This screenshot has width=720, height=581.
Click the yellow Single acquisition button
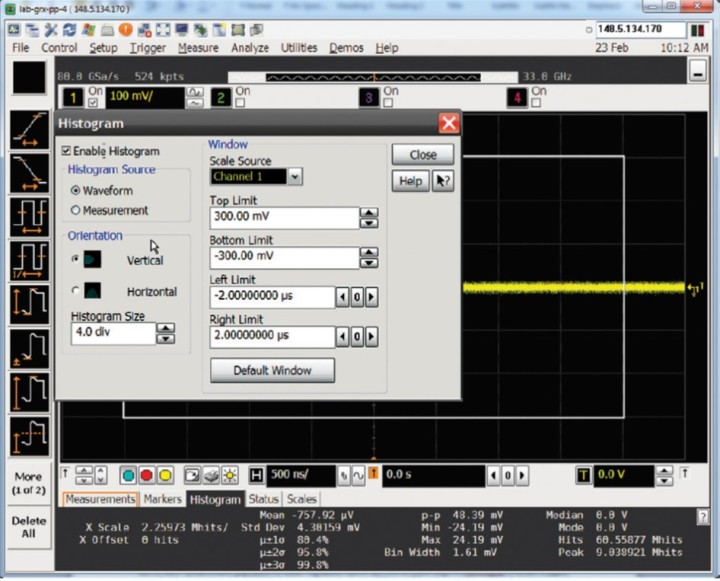point(165,475)
